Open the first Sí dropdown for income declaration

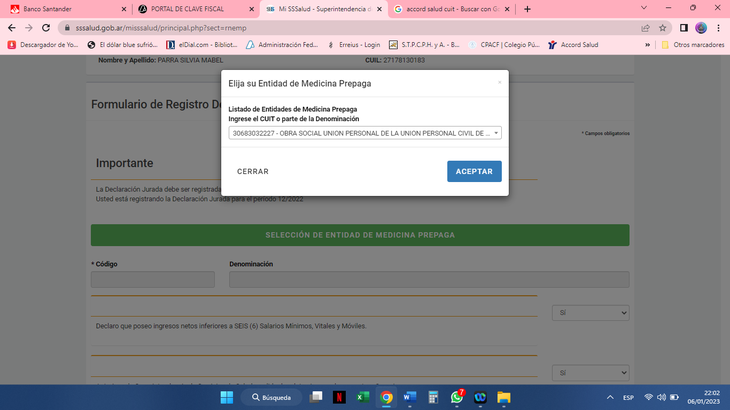coord(590,313)
